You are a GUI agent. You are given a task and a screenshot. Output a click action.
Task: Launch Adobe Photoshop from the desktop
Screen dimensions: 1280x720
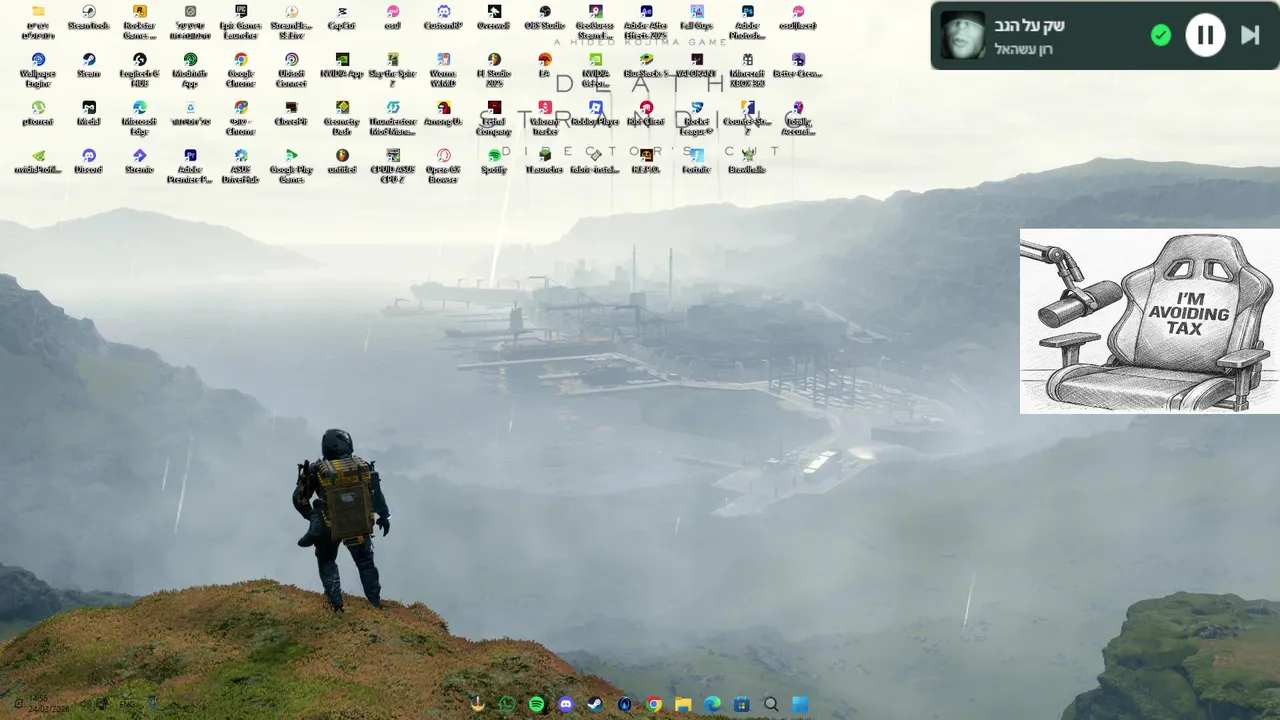point(747,19)
